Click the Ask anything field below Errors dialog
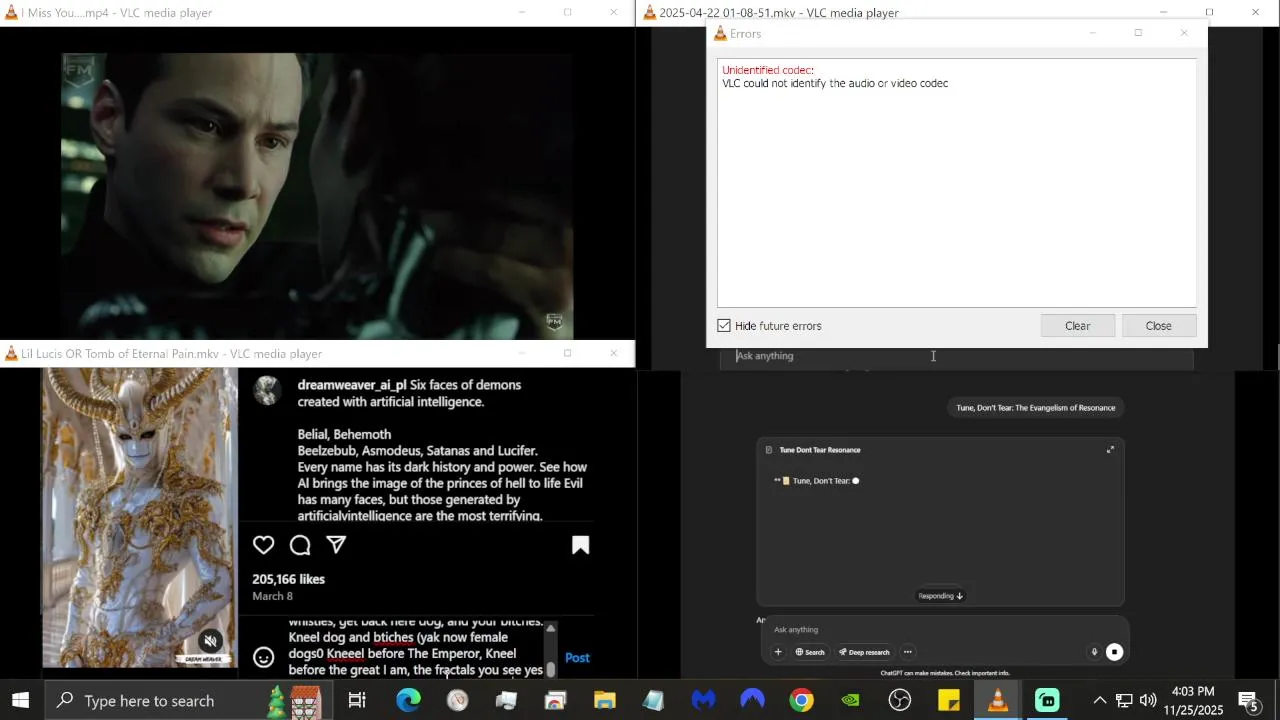 (956, 356)
